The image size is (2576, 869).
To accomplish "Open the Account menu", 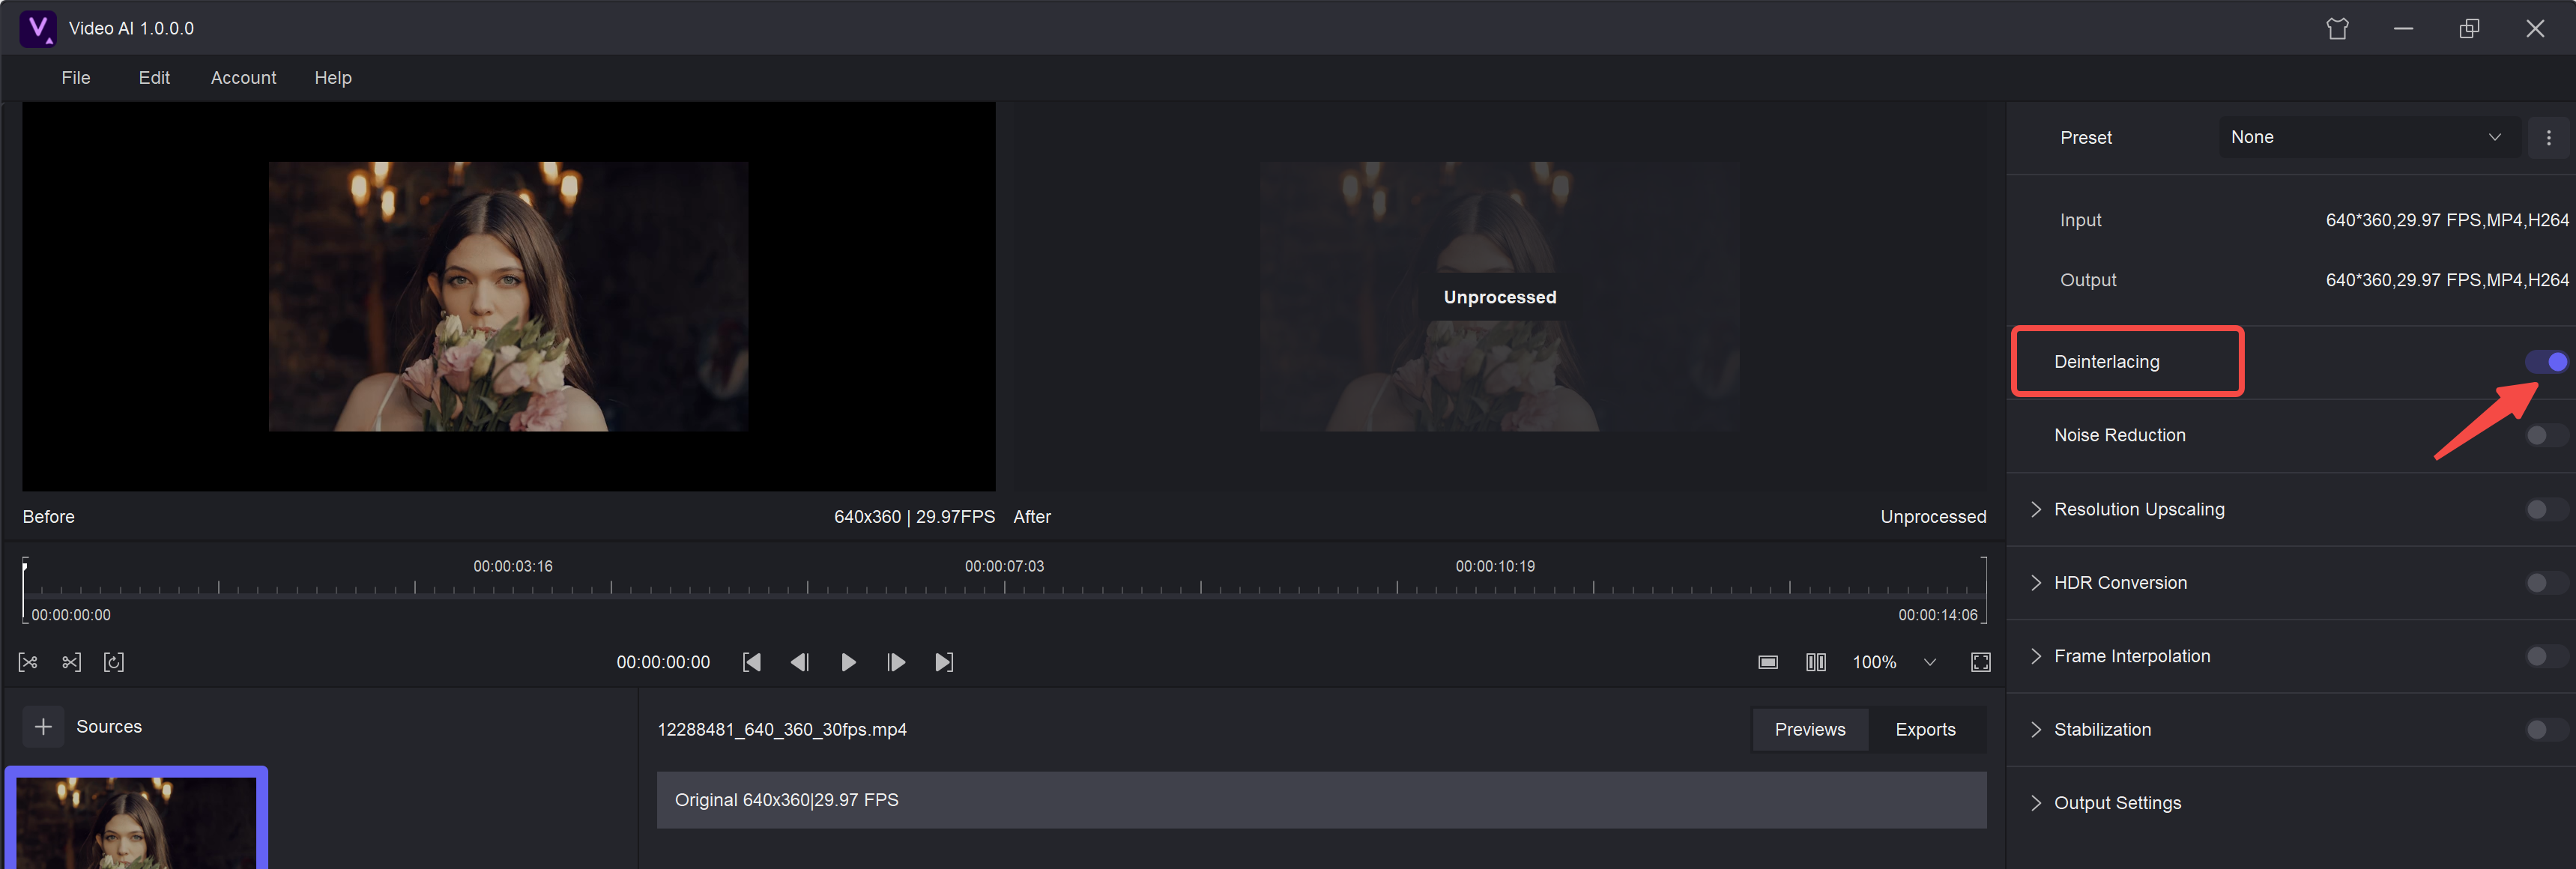I will [x=243, y=78].
